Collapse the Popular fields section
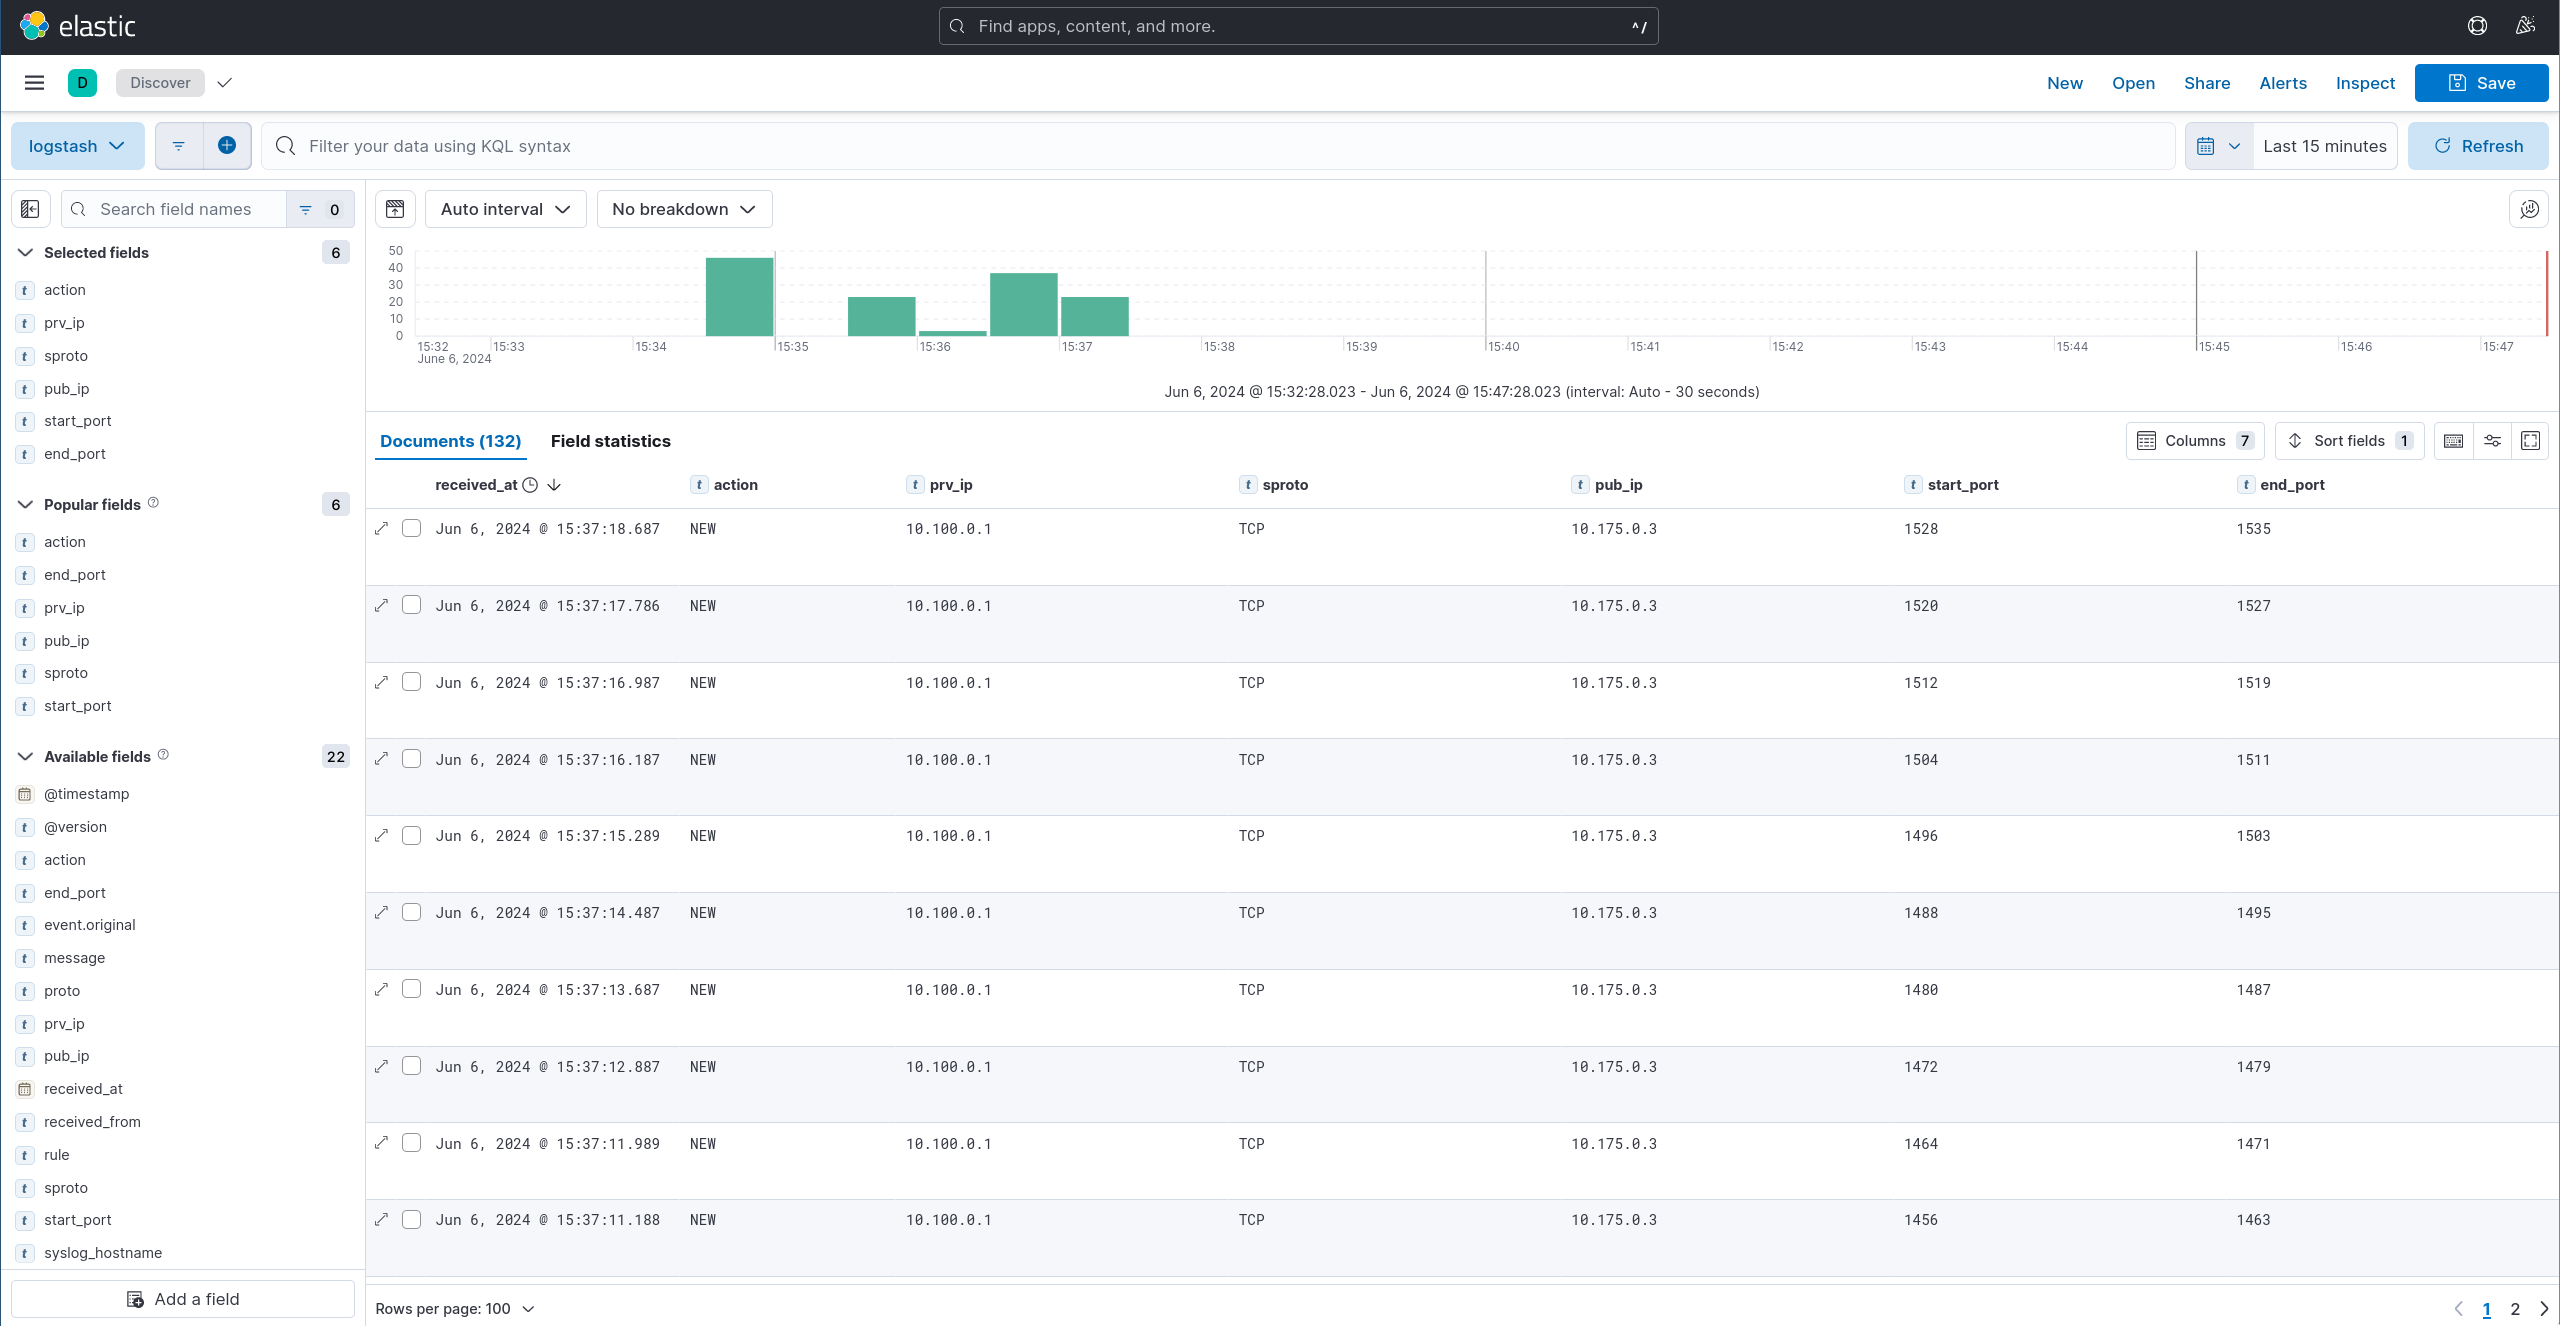This screenshot has height=1326, width=2560. point(26,505)
